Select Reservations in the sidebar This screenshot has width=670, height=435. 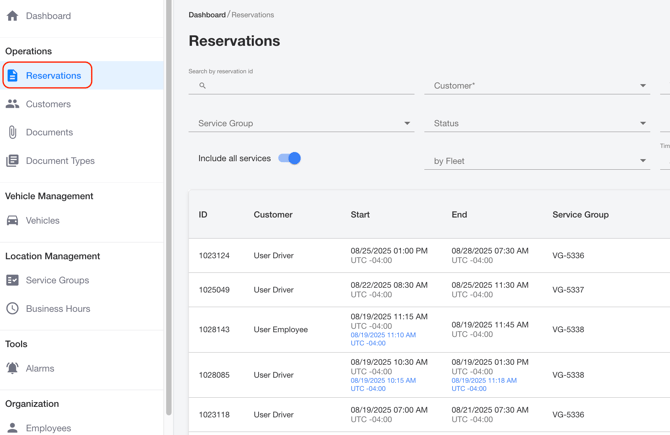(x=53, y=75)
